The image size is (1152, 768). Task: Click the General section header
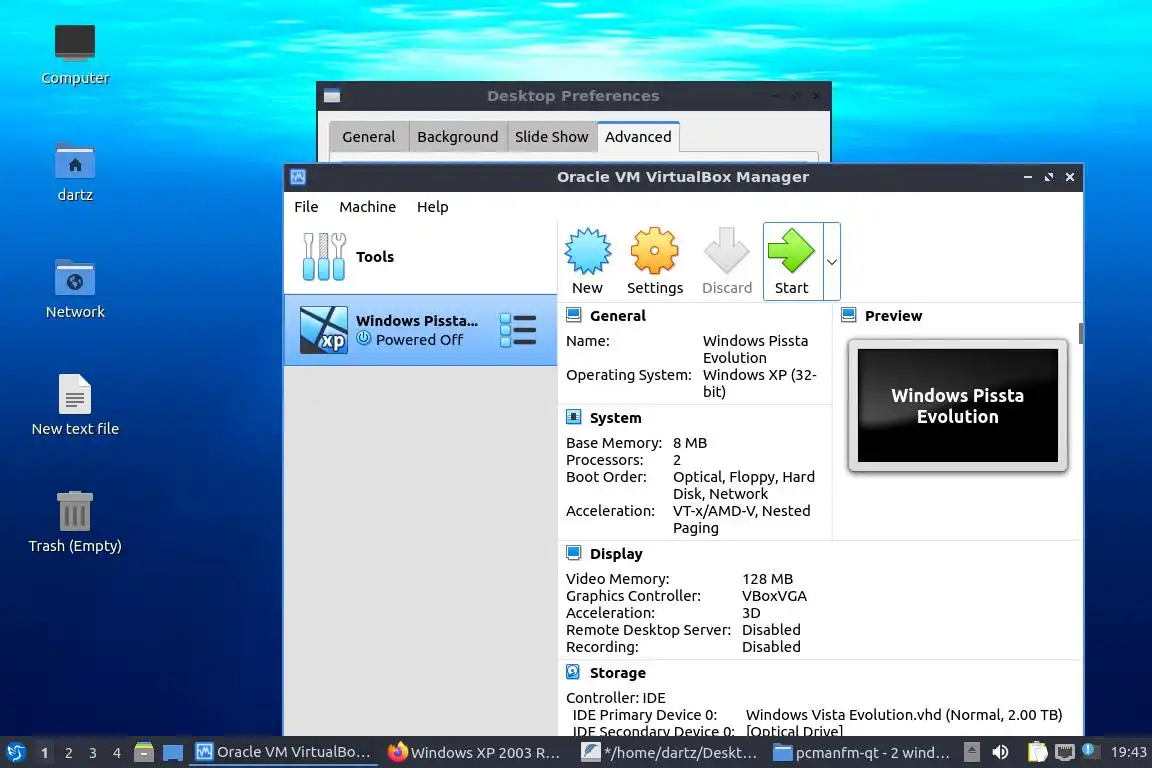(617, 316)
